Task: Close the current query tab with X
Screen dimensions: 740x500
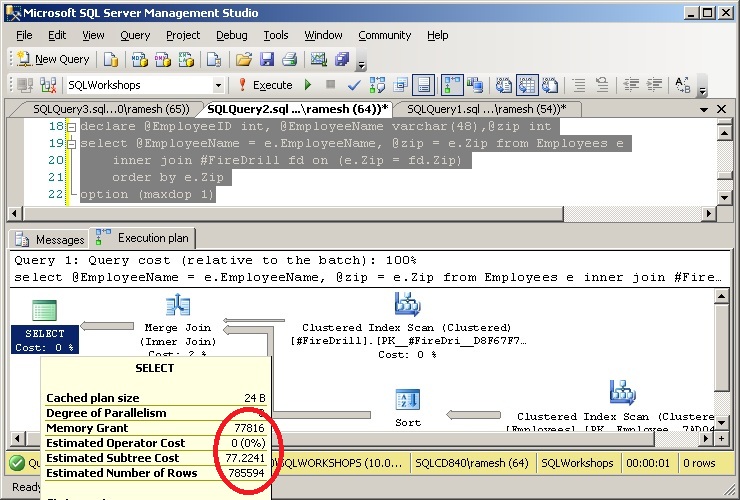Action: point(721,109)
